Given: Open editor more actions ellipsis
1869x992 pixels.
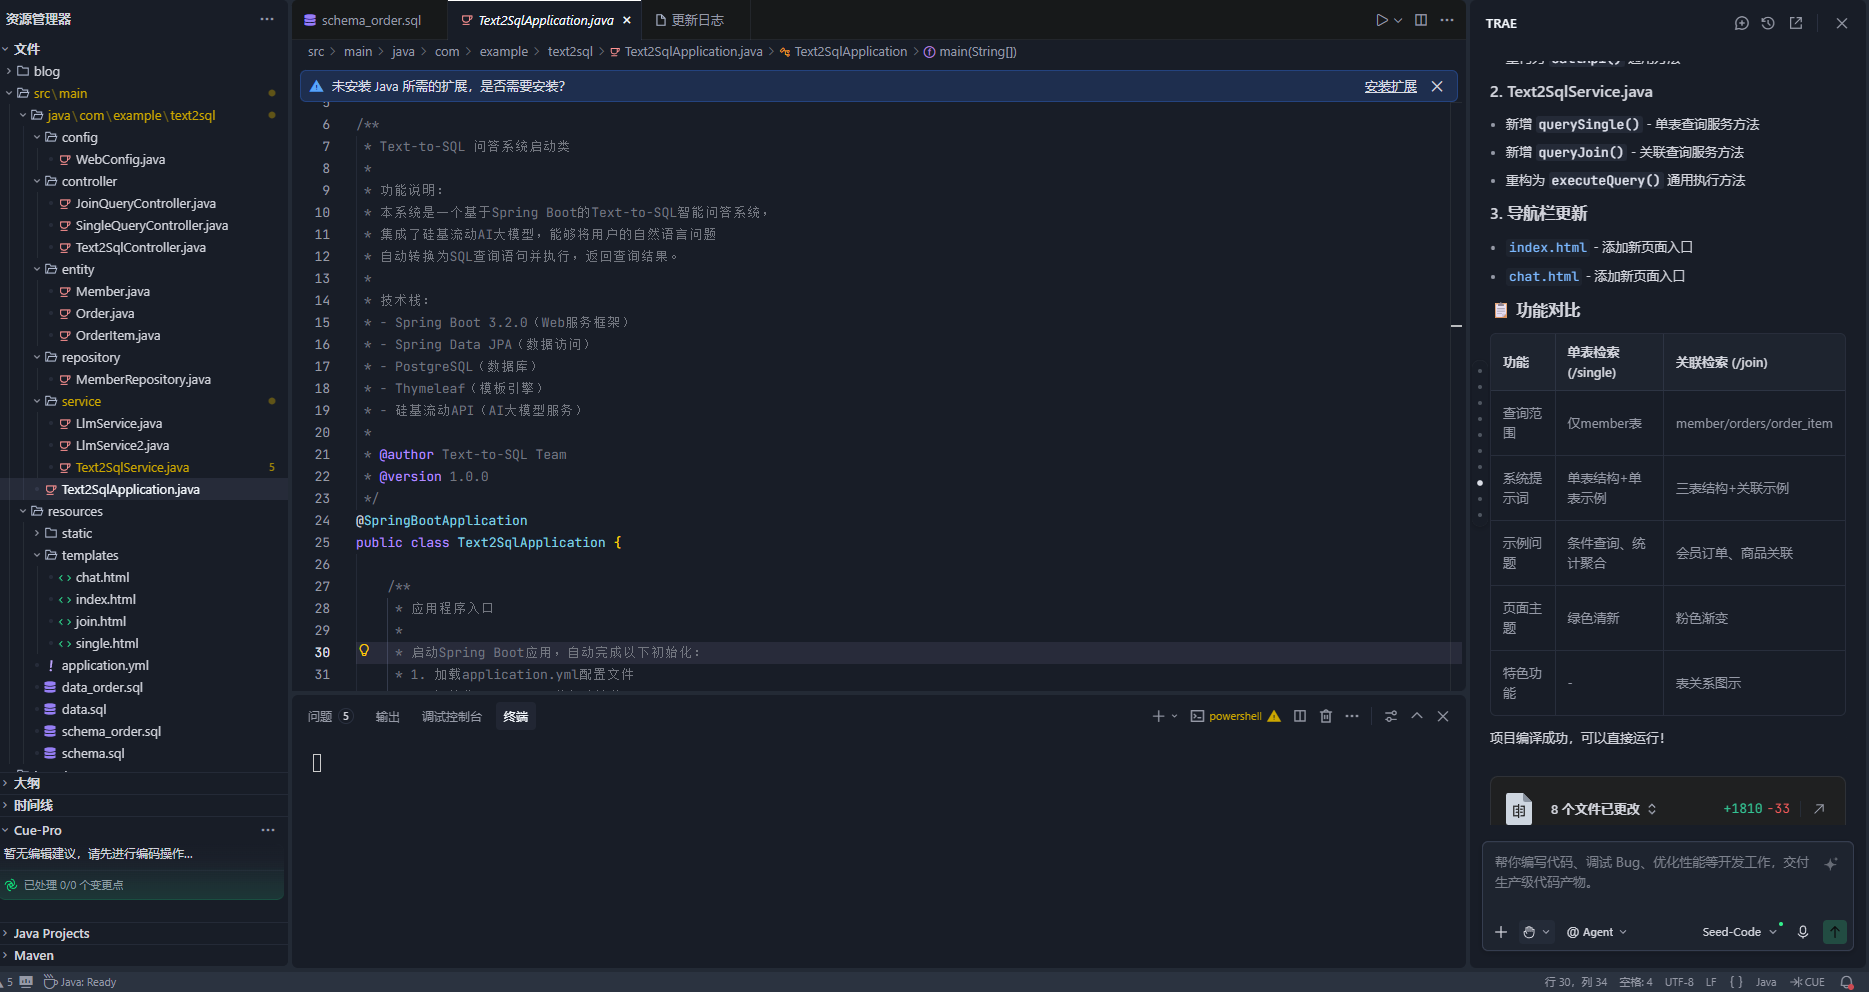Looking at the screenshot, I should [1447, 20].
